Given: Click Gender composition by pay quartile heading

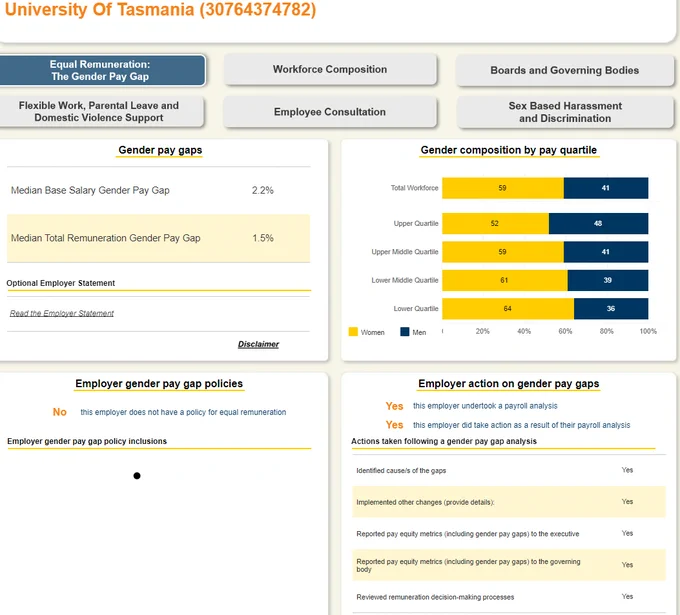Looking at the screenshot, I should click(509, 150).
